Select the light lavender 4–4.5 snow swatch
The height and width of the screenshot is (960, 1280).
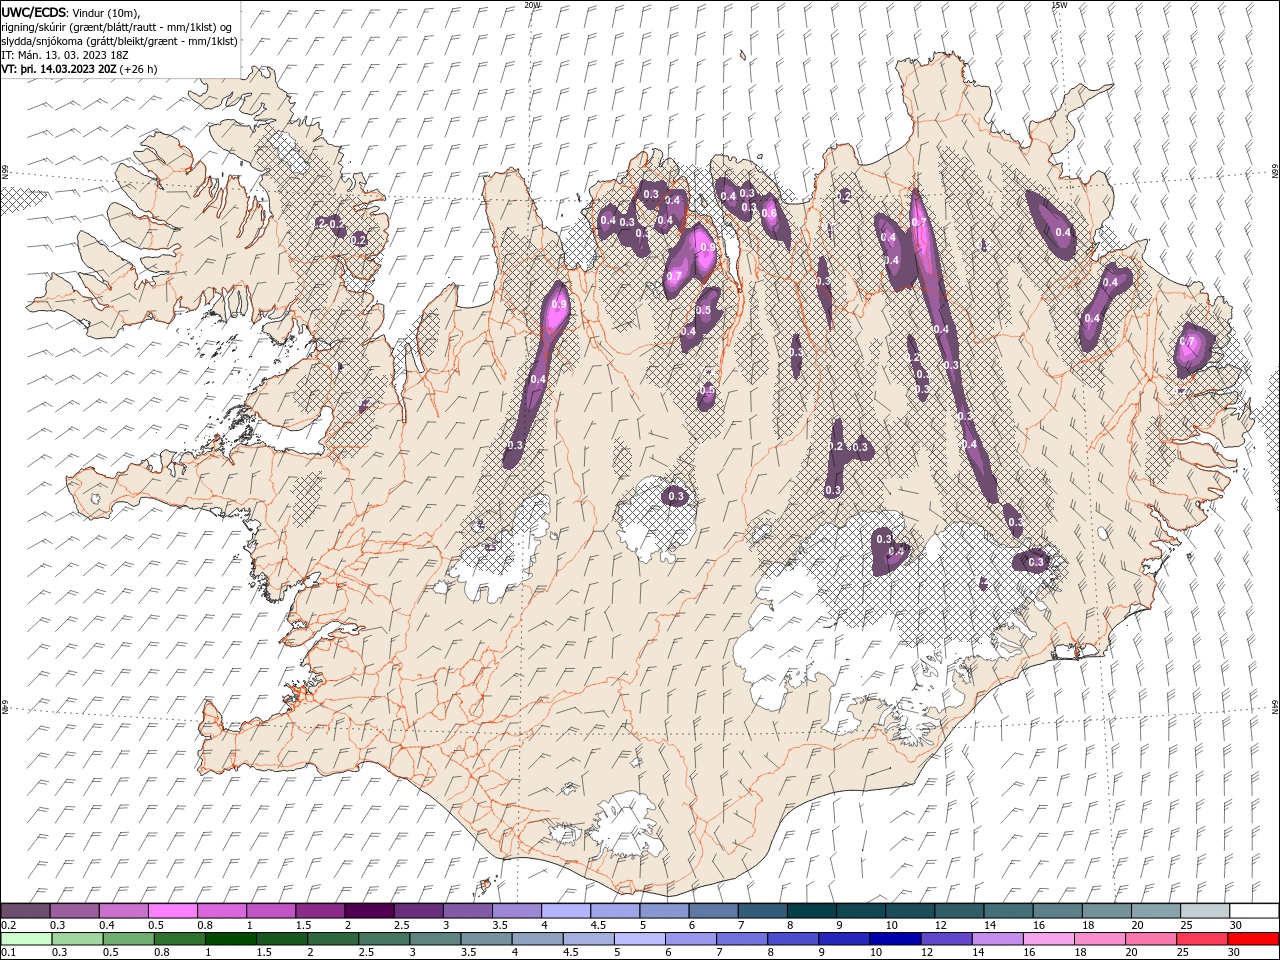click(566, 911)
